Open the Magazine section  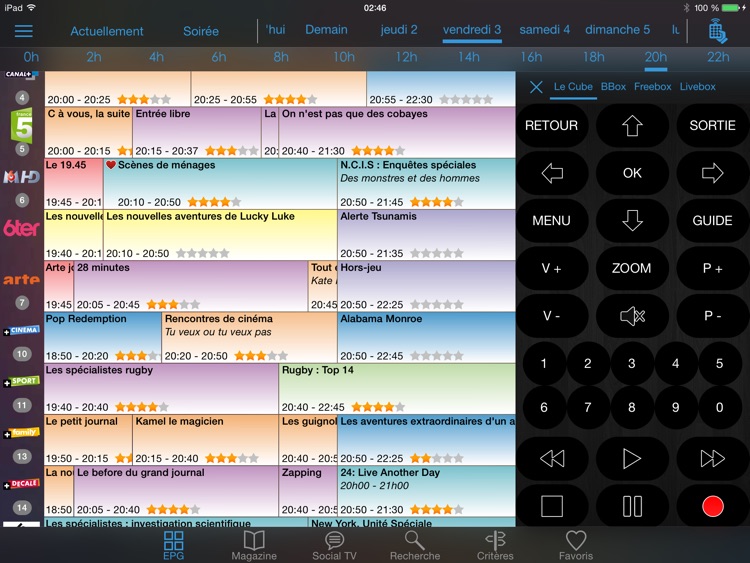pos(254,546)
